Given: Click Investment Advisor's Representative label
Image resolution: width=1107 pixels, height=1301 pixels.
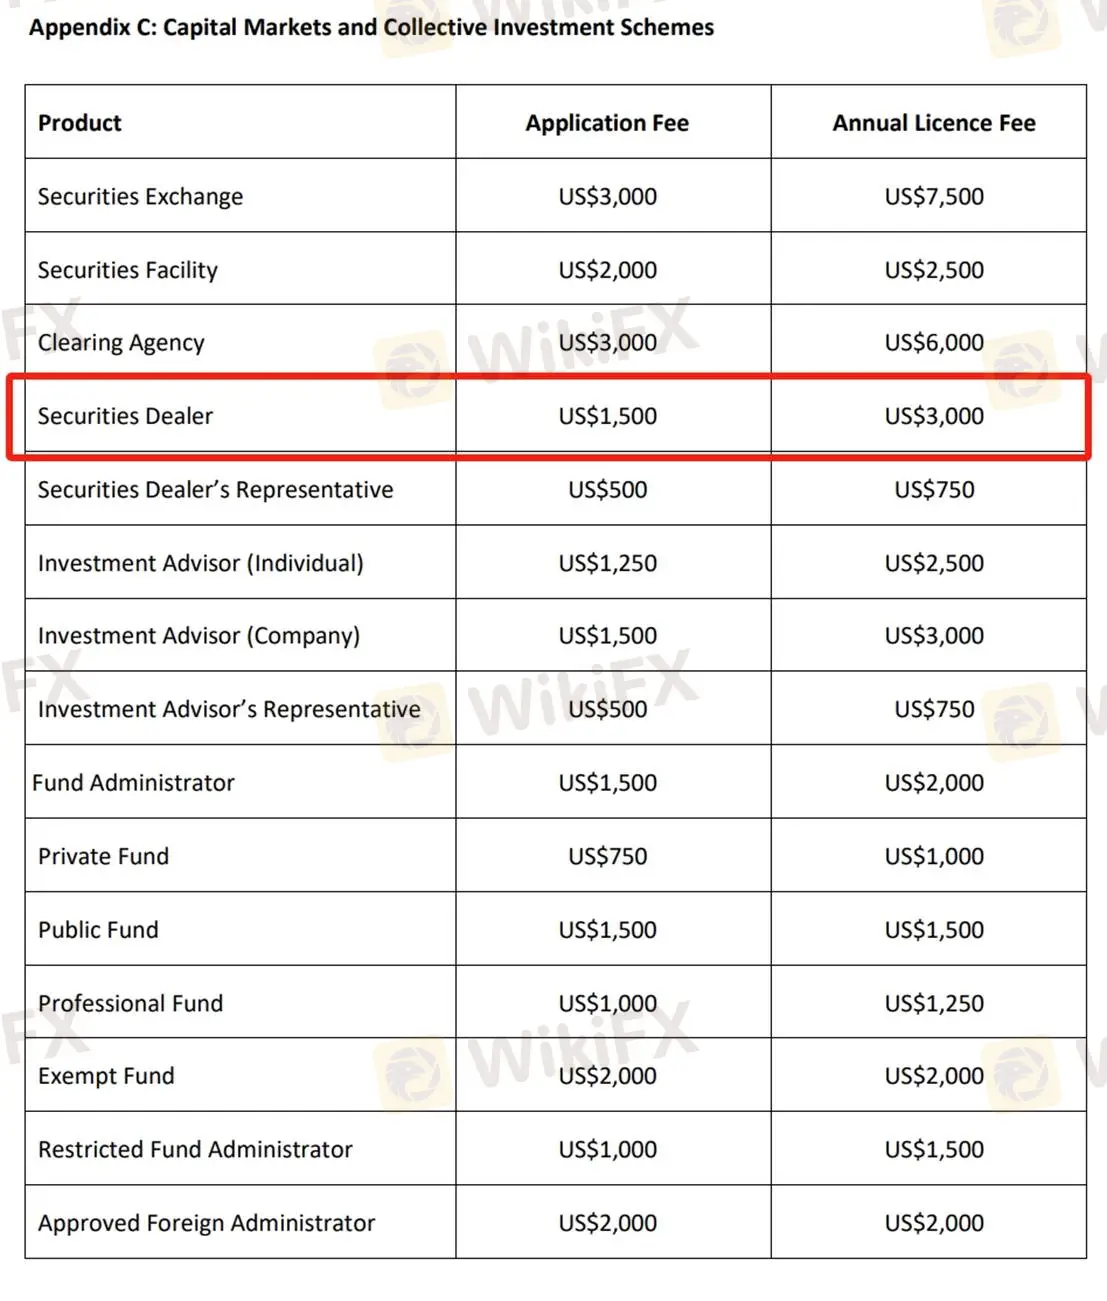Looking at the screenshot, I should pos(229,709).
